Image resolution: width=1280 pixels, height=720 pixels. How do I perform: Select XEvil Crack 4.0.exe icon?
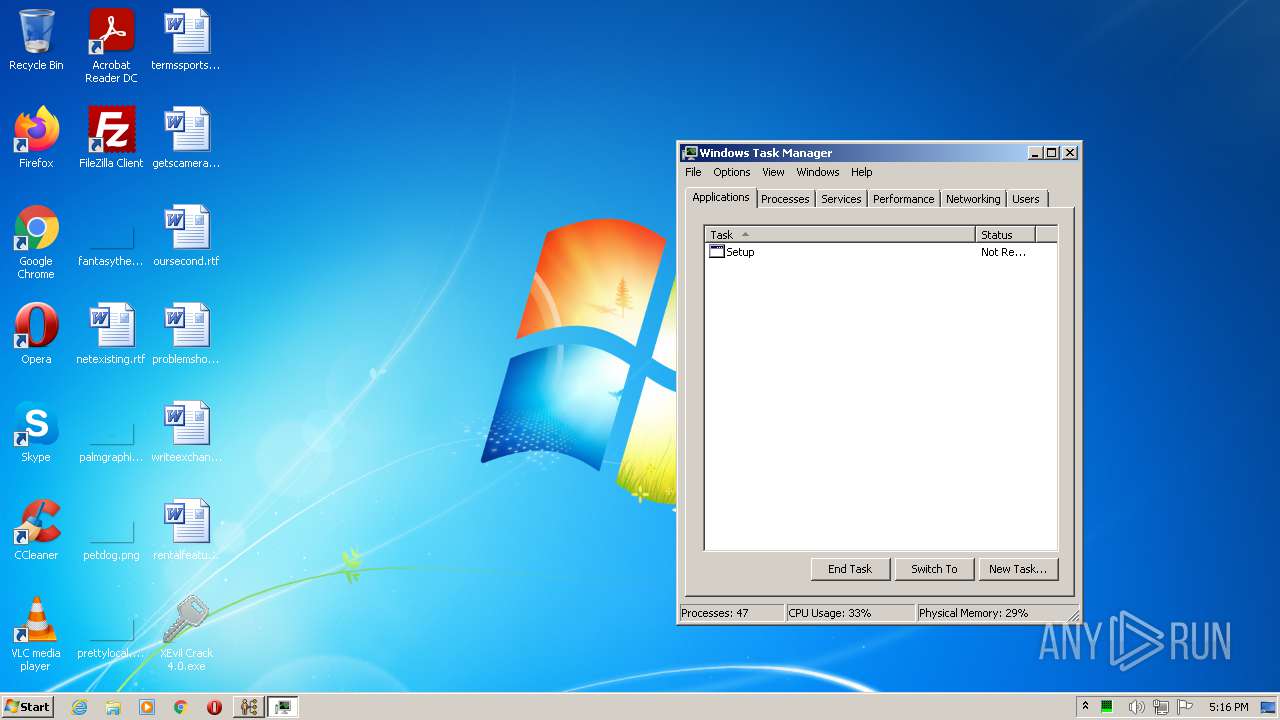(x=186, y=634)
